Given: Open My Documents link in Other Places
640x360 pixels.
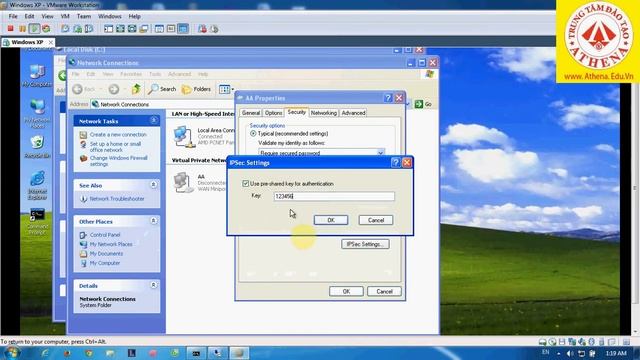Looking at the screenshot, I should click(x=106, y=253).
